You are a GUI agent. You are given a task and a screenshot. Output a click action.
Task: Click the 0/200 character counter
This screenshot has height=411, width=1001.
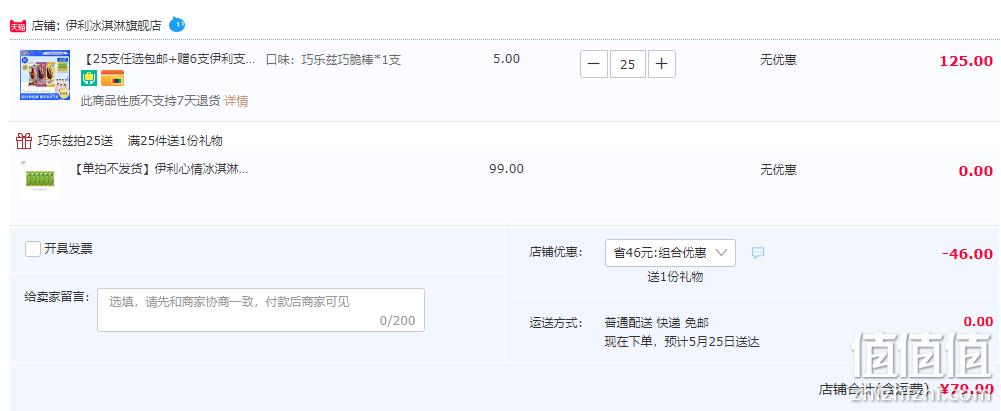coord(397,320)
